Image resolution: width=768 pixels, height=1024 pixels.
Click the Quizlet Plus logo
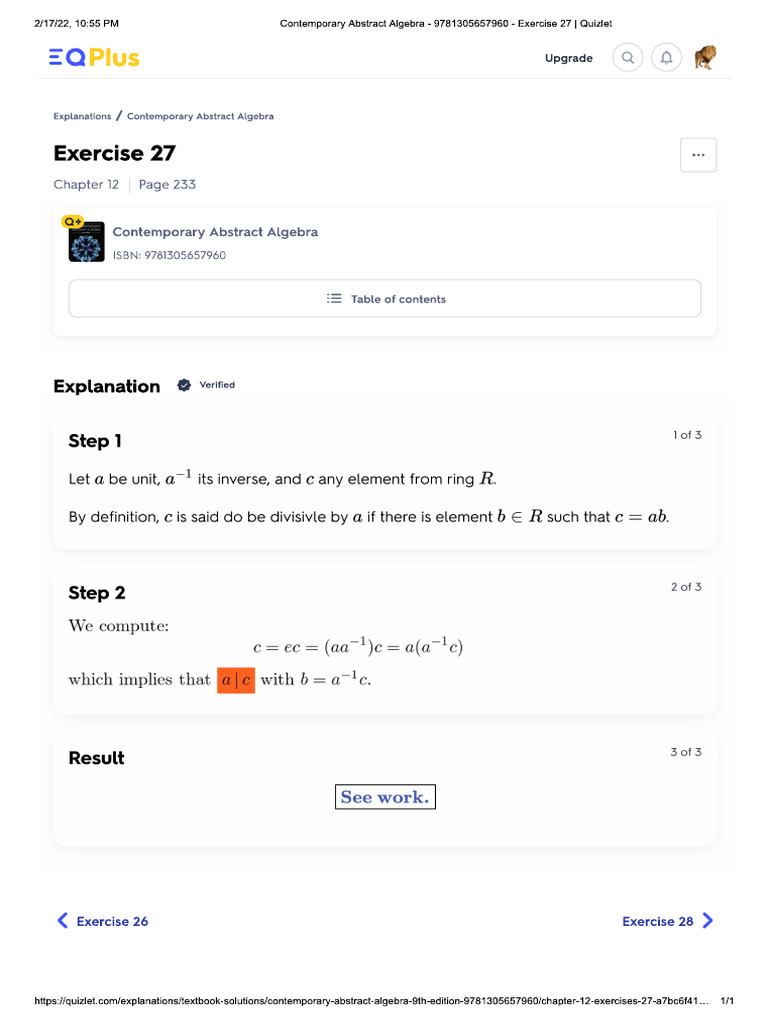(x=94, y=57)
